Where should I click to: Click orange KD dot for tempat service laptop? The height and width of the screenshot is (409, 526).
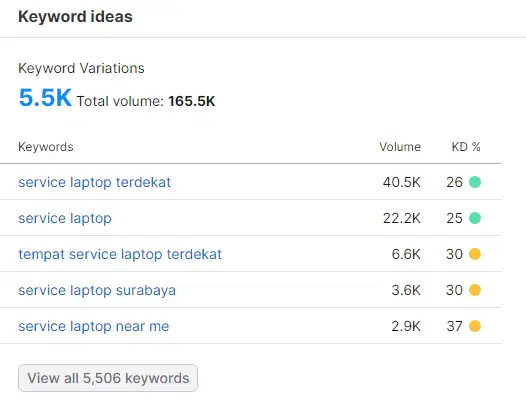[x=475, y=254]
